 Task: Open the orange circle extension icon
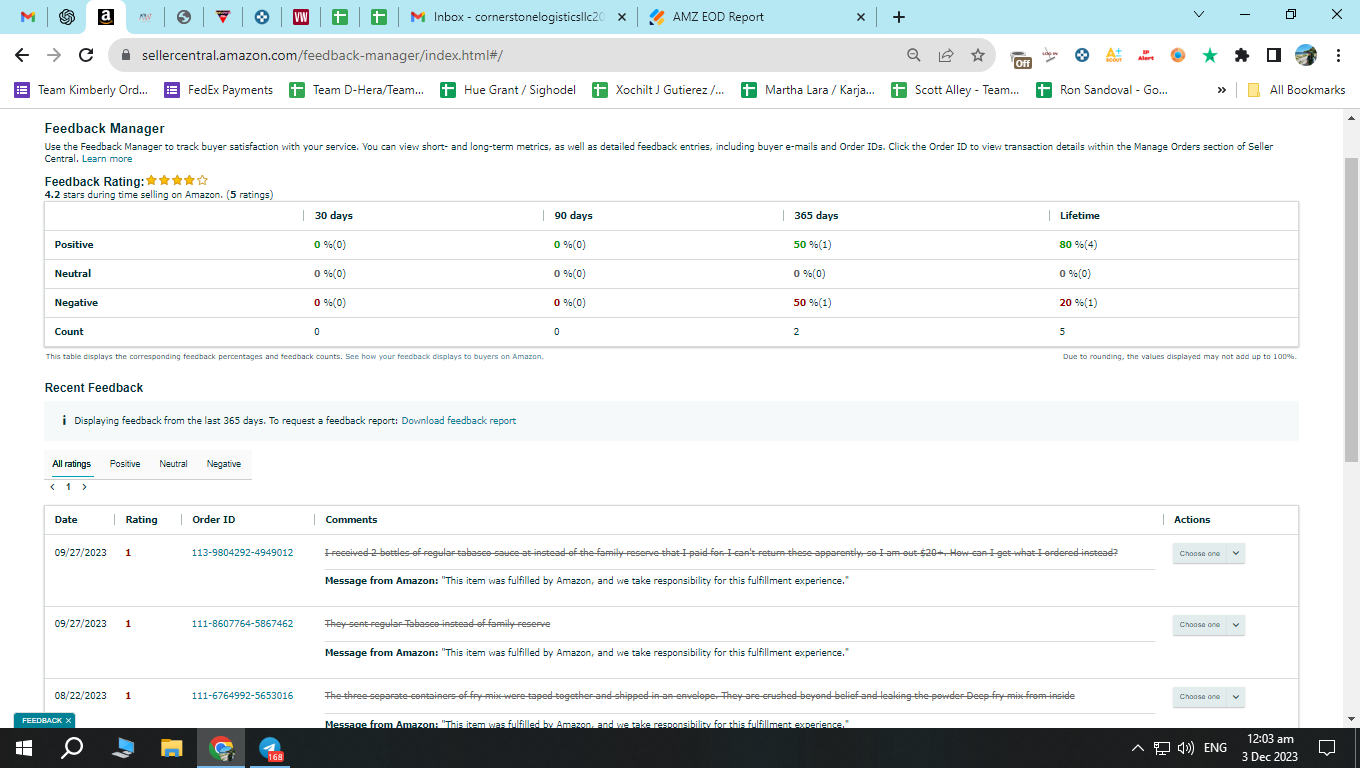[1178, 55]
